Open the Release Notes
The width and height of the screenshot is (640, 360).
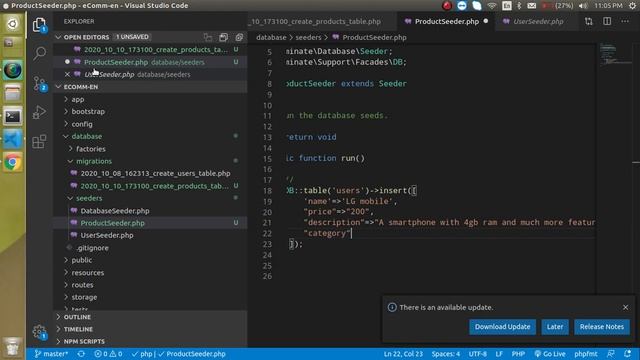[x=602, y=327]
